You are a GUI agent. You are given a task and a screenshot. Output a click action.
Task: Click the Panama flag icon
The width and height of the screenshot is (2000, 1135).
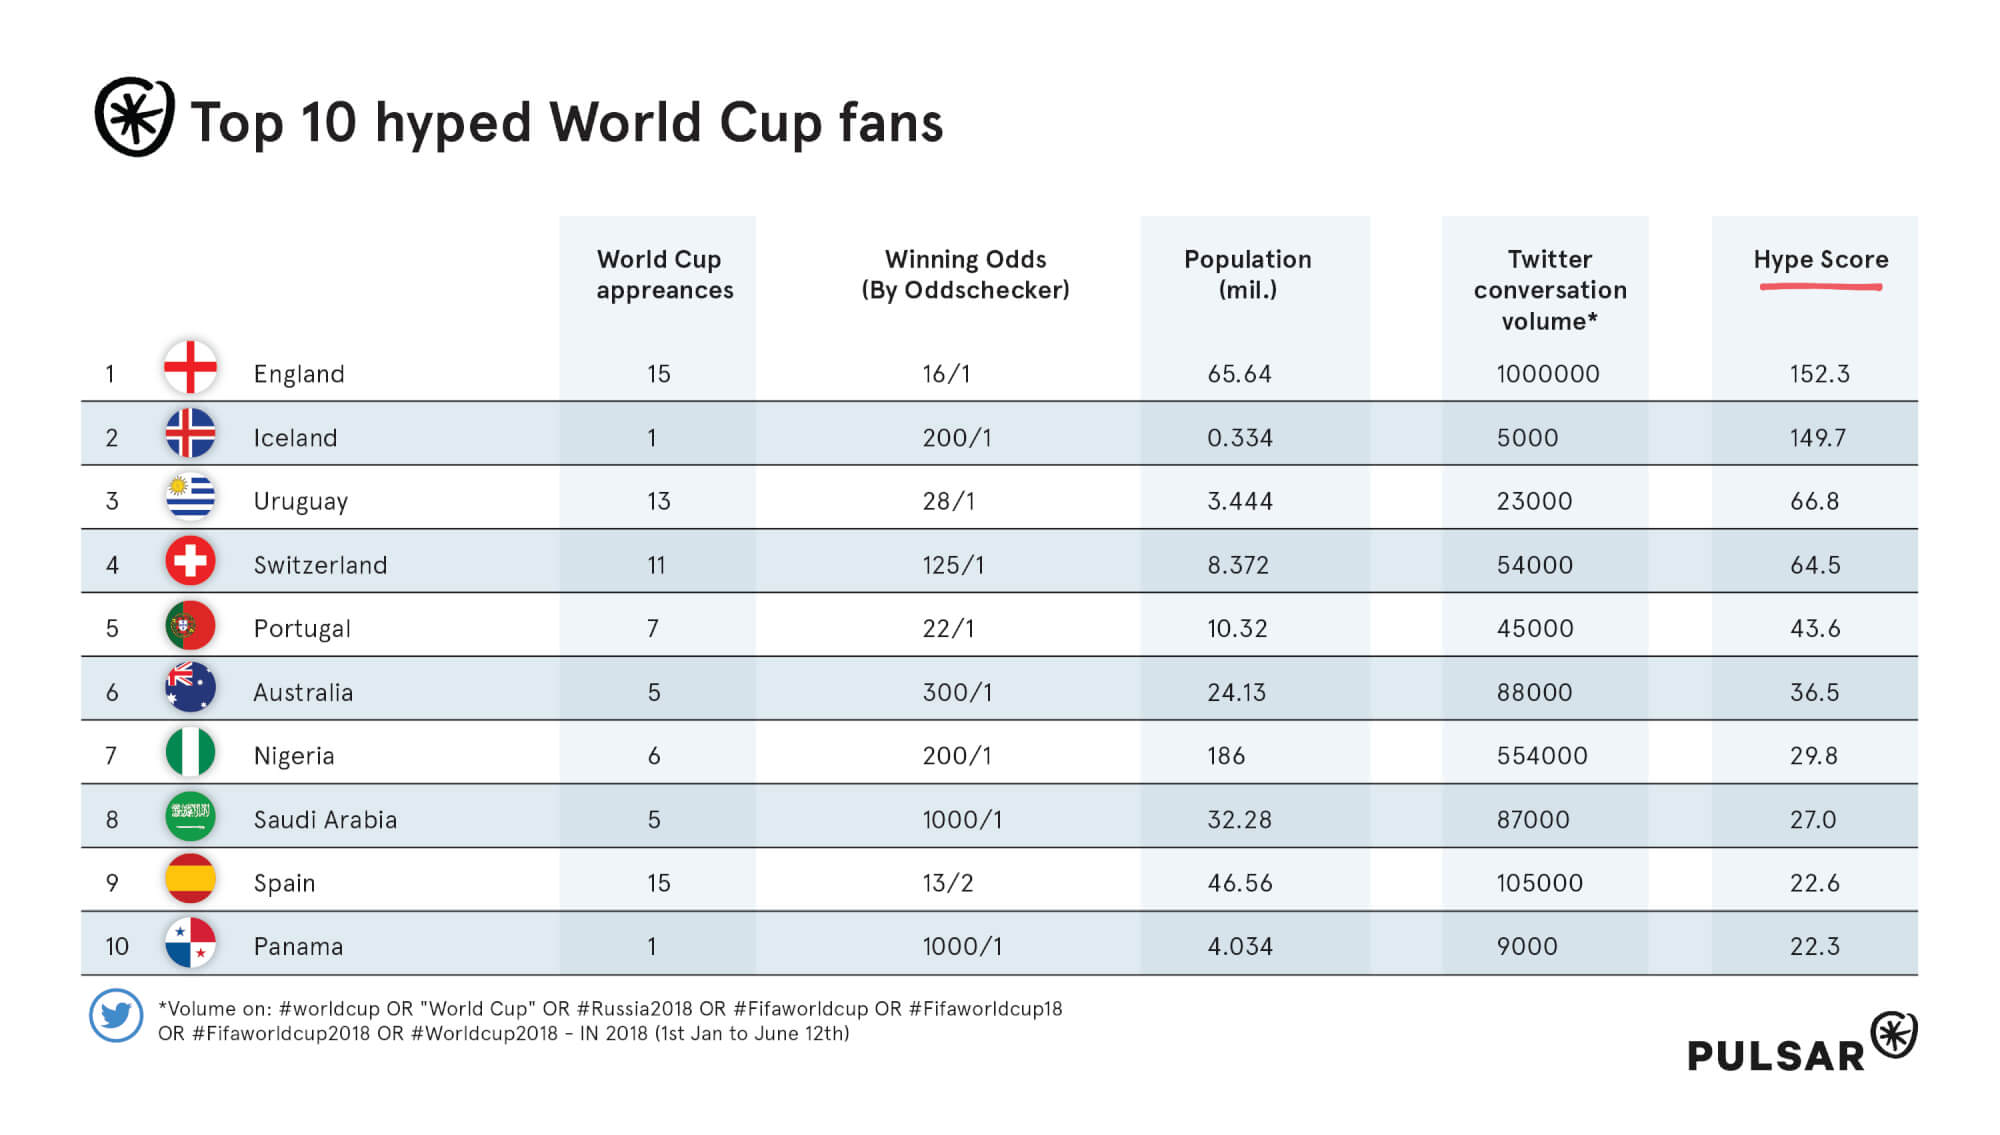click(x=190, y=943)
